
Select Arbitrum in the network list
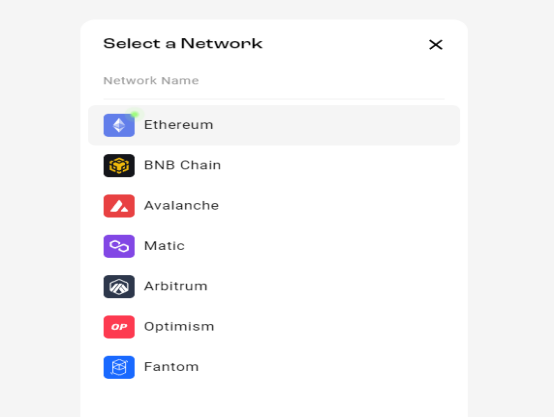pos(176,286)
